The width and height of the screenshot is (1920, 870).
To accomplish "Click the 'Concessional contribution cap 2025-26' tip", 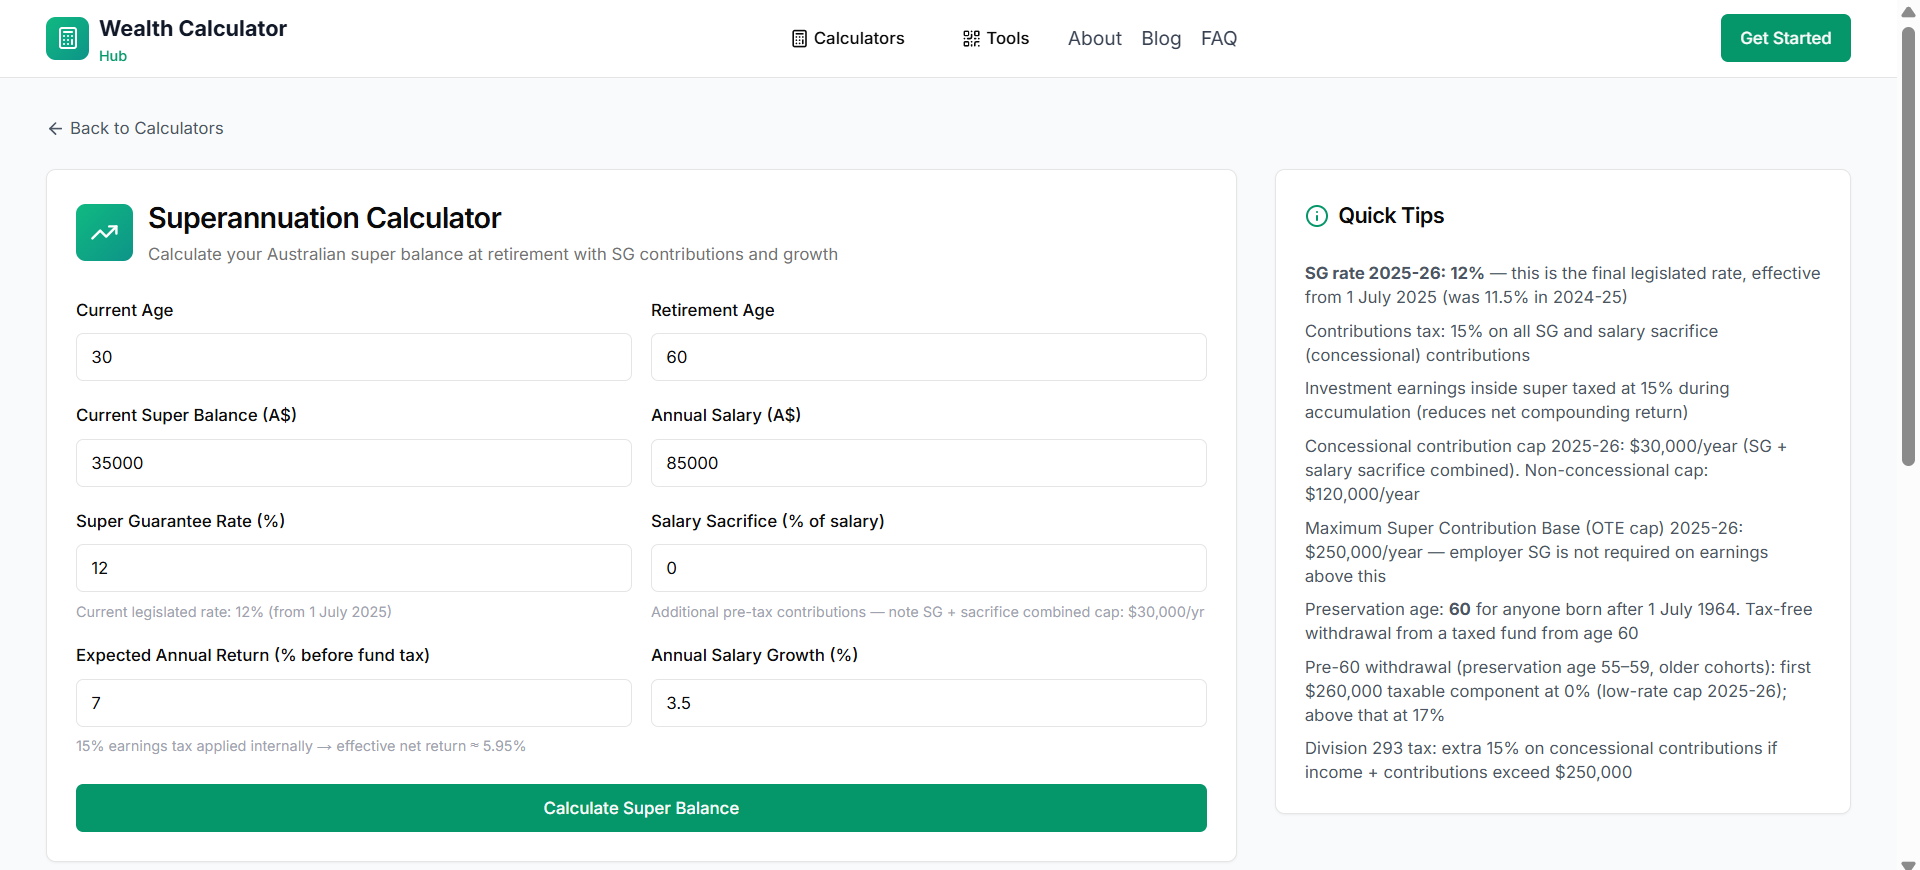I will pos(1546,470).
